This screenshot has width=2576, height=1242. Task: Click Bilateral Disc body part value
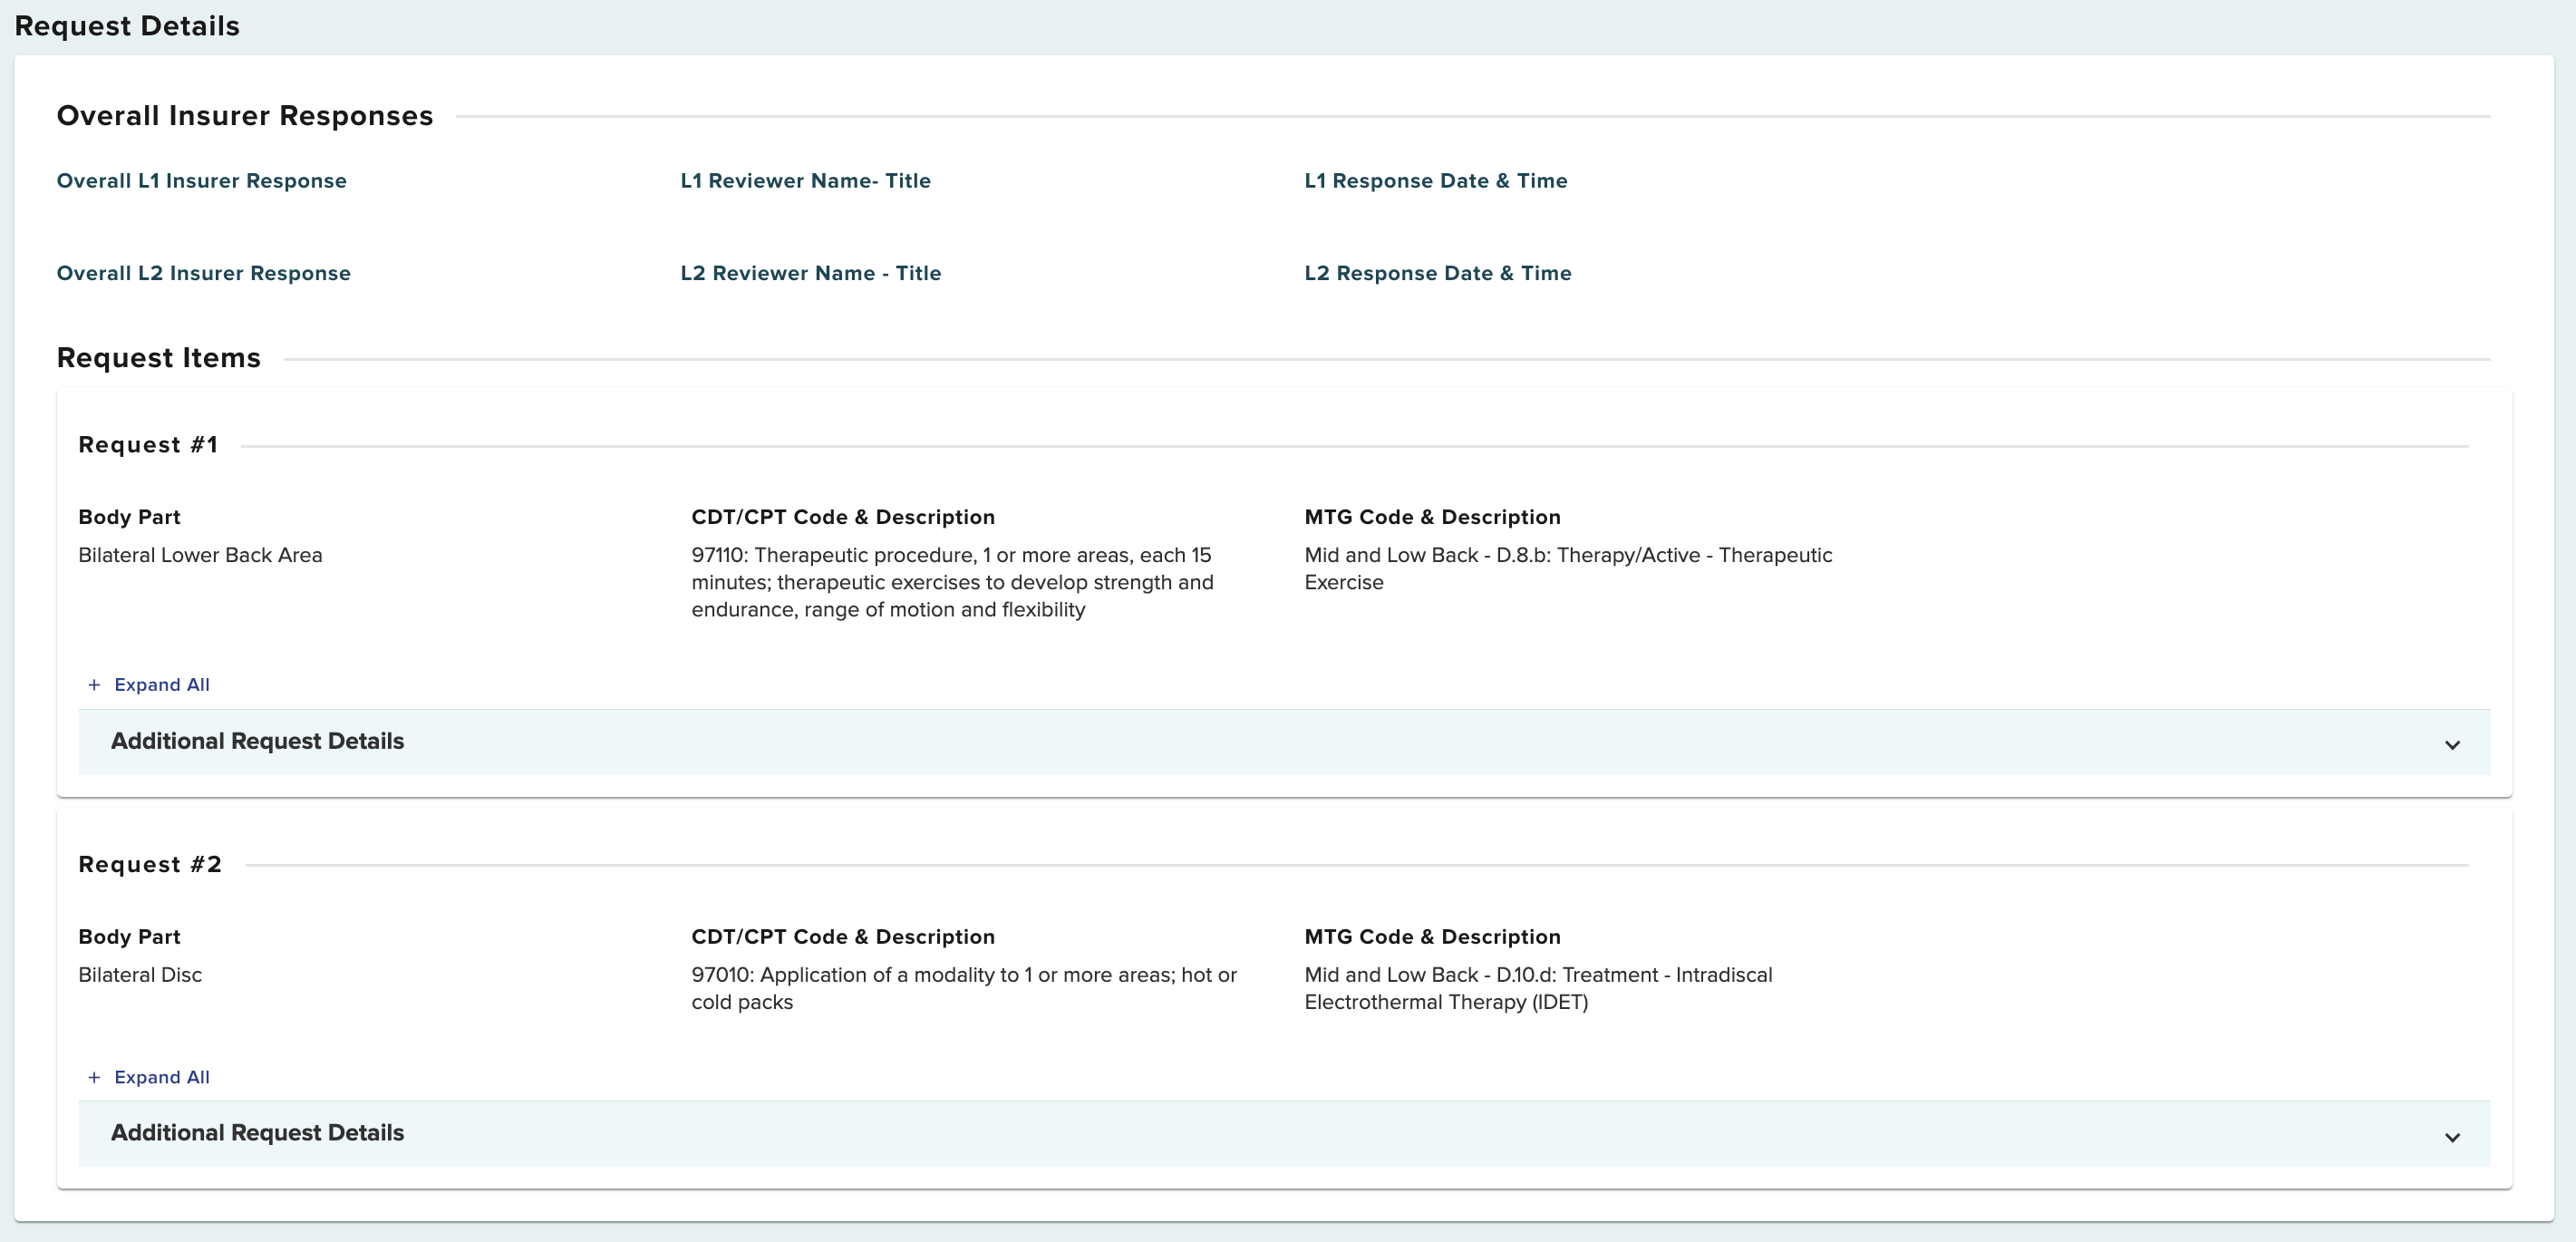pyautogui.click(x=140, y=975)
